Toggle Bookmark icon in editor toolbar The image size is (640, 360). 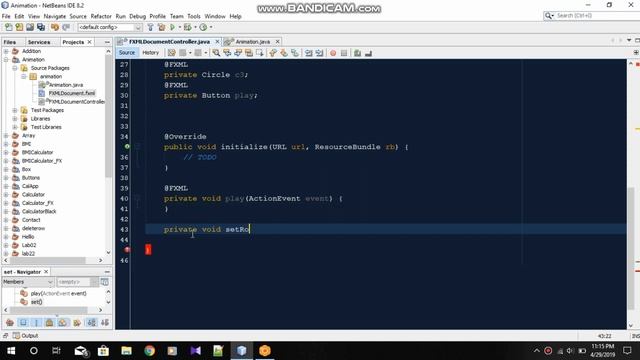pos(295,53)
